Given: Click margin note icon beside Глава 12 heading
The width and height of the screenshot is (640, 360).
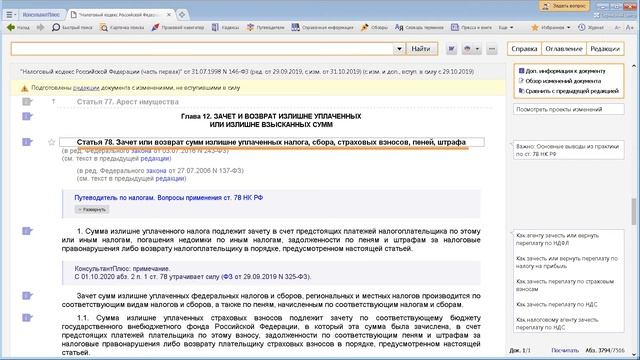Looking at the screenshot, I should click(x=27, y=116).
